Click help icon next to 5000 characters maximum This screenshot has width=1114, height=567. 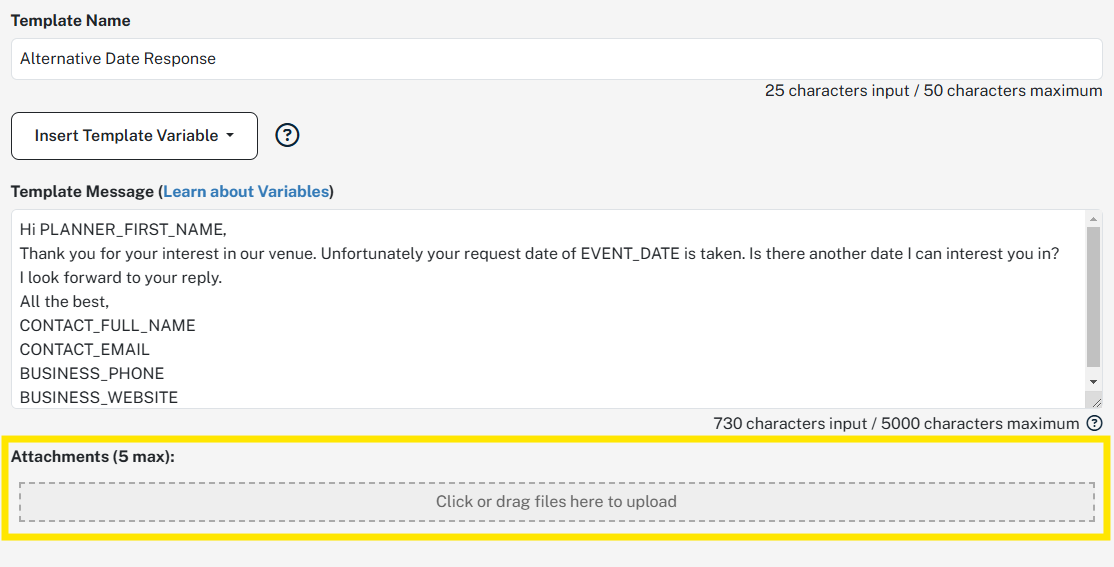(1094, 423)
